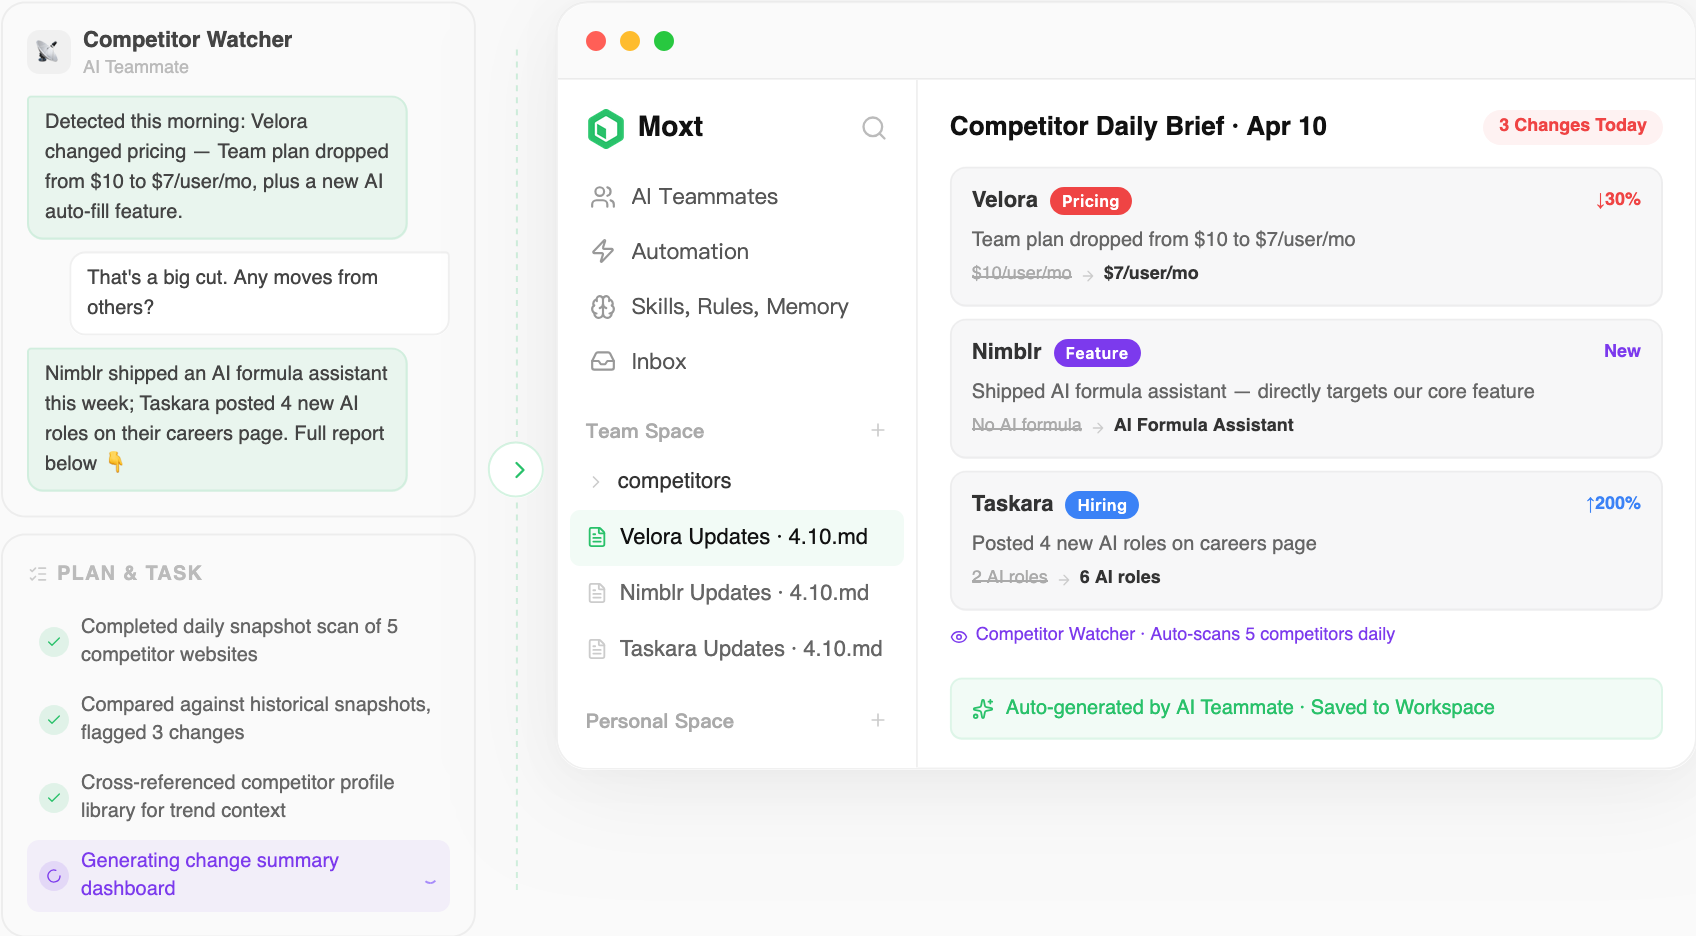Click the eye icon beside Competitor Watcher link
Image resolution: width=1696 pixels, height=936 pixels.
point(958,636)
